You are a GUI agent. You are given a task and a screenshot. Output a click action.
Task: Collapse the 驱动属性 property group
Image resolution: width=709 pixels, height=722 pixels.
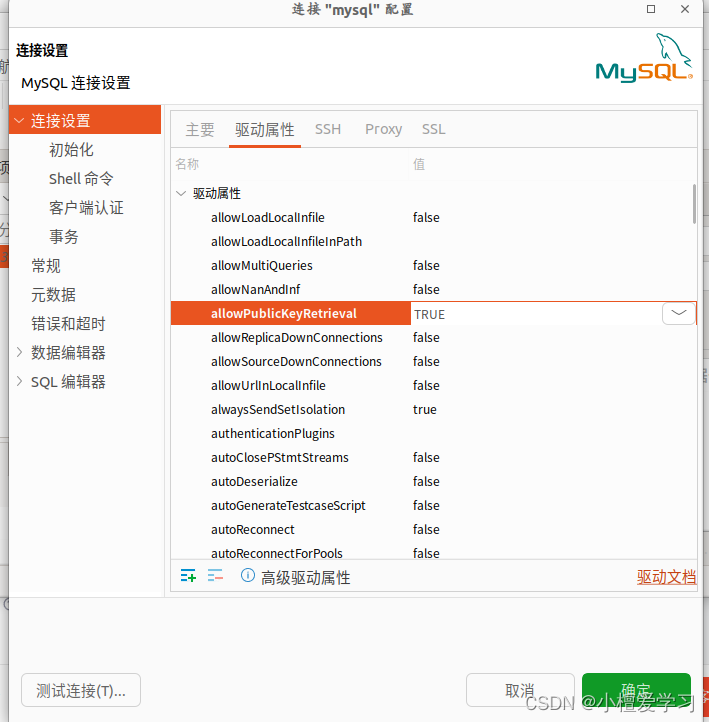click(180, 193)
